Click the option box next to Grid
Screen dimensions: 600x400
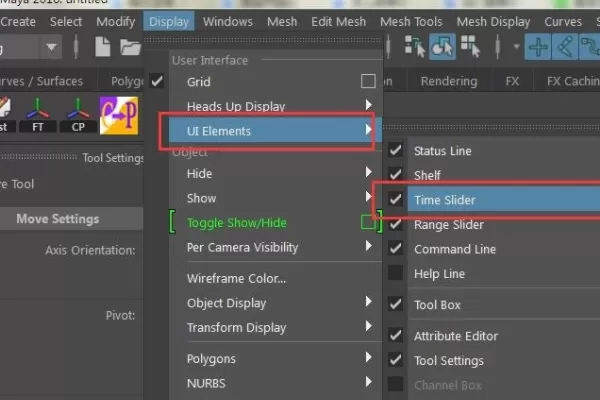[368, 81]
